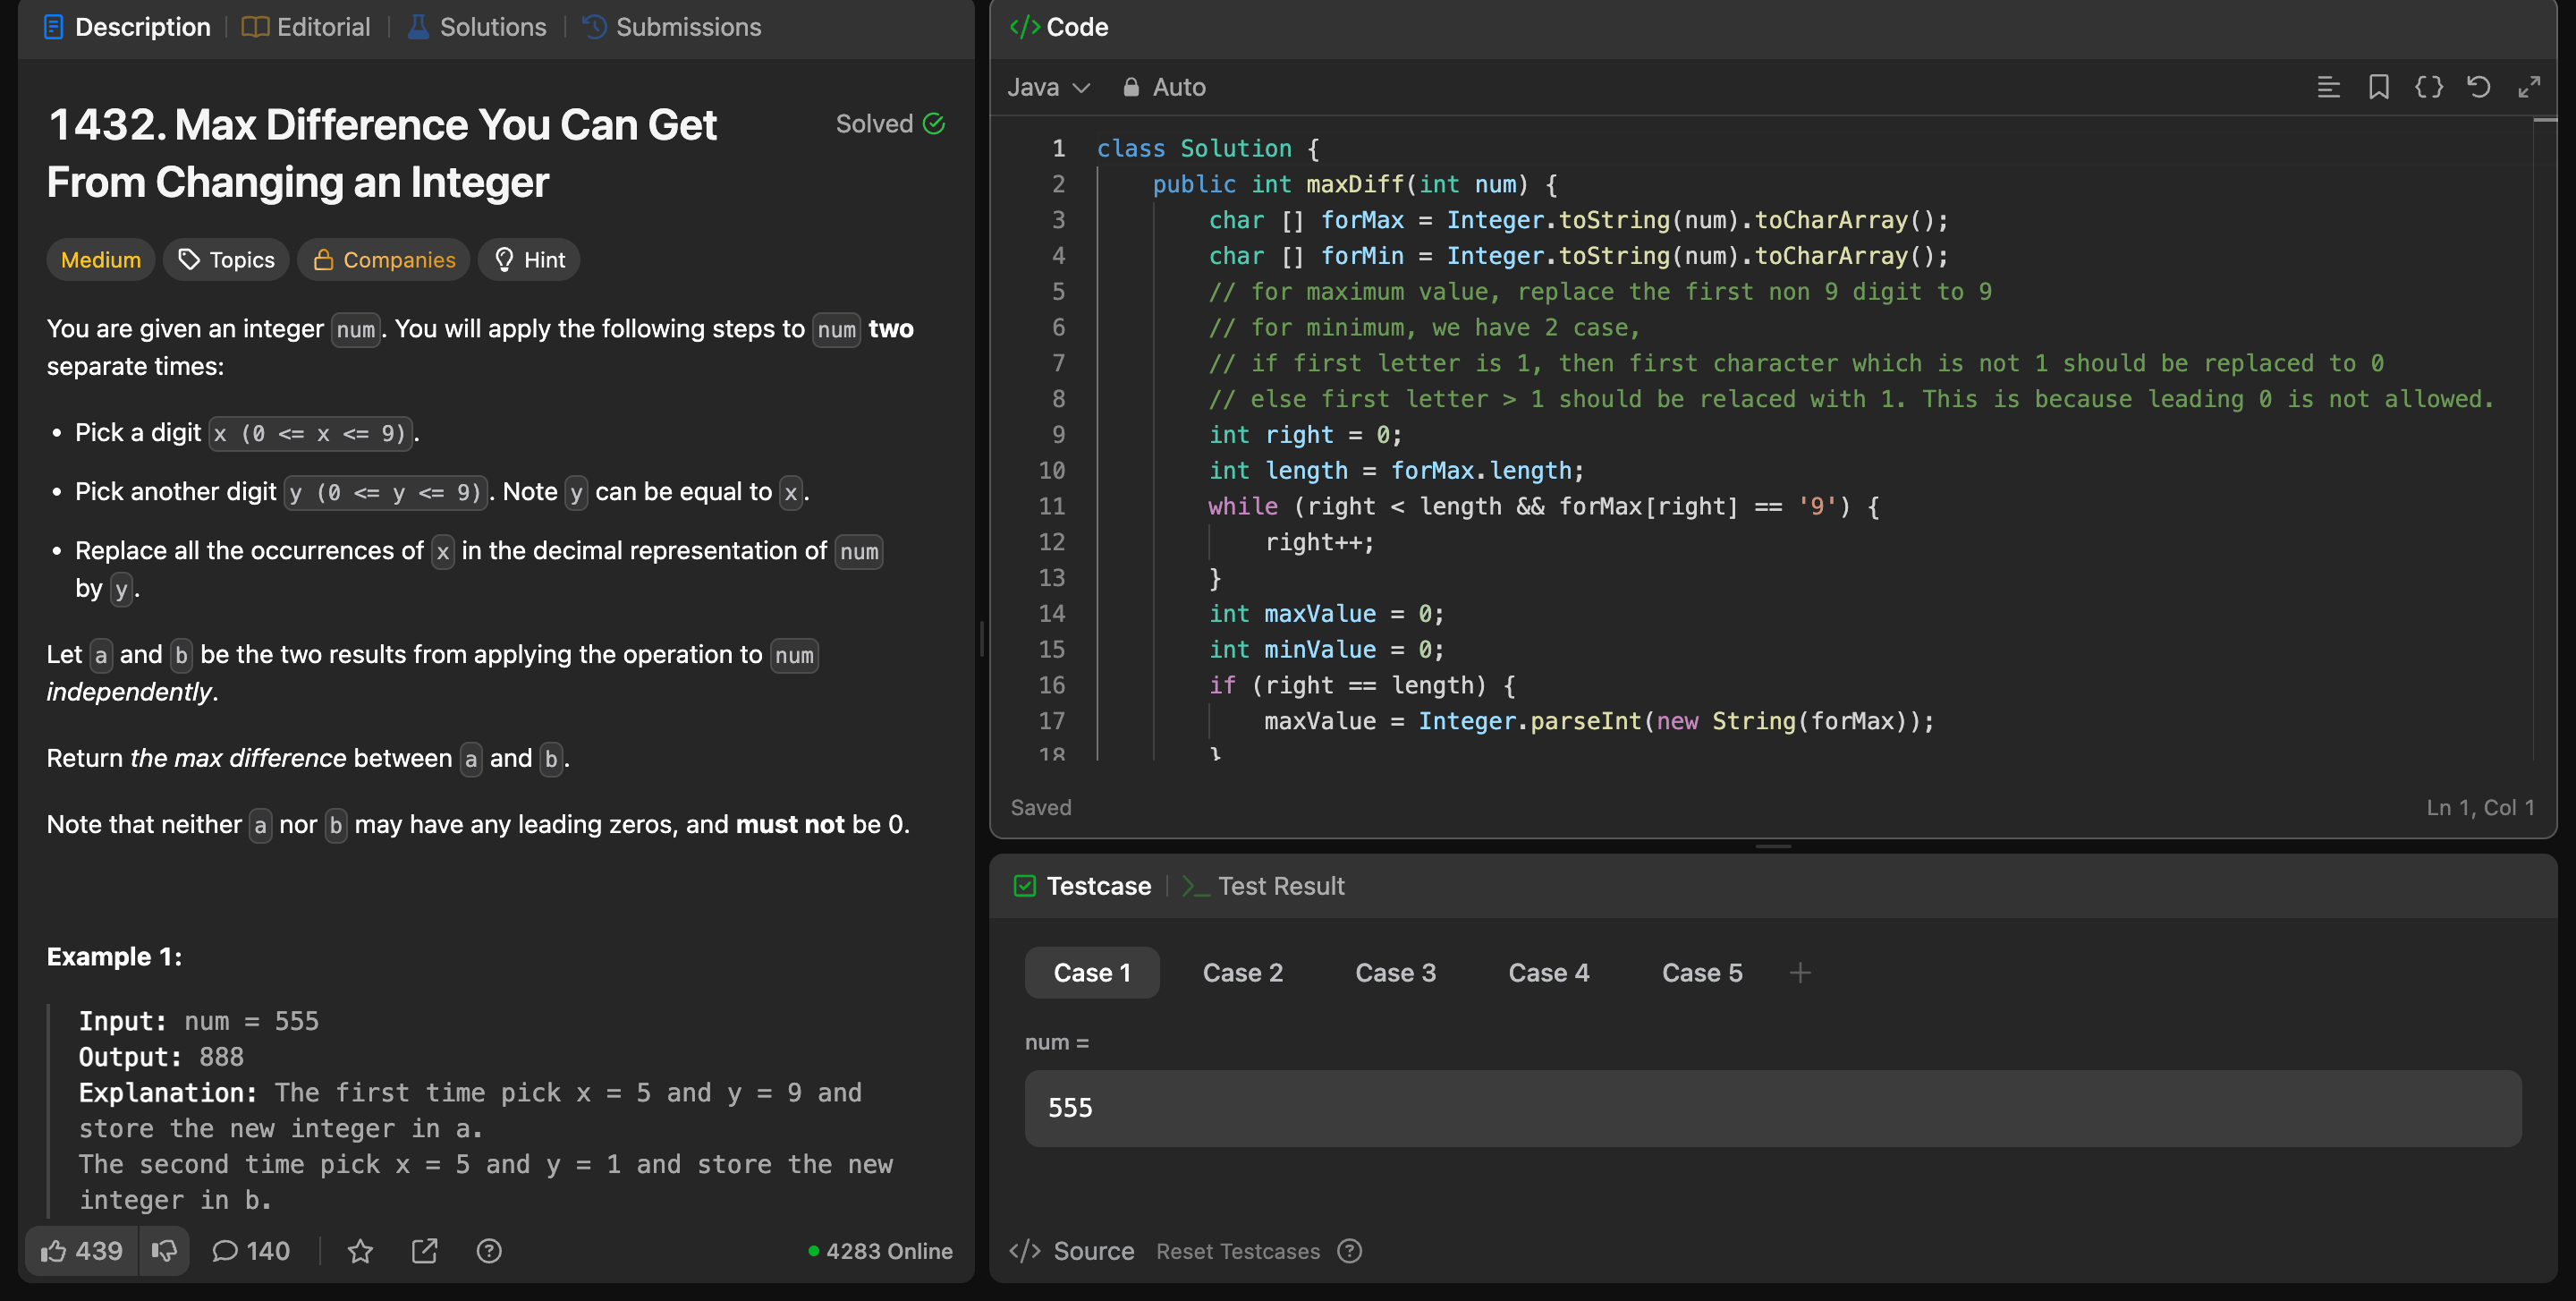Toggle the star favorite icon
The image size is (2576, 1301).
pos(360,1251)
